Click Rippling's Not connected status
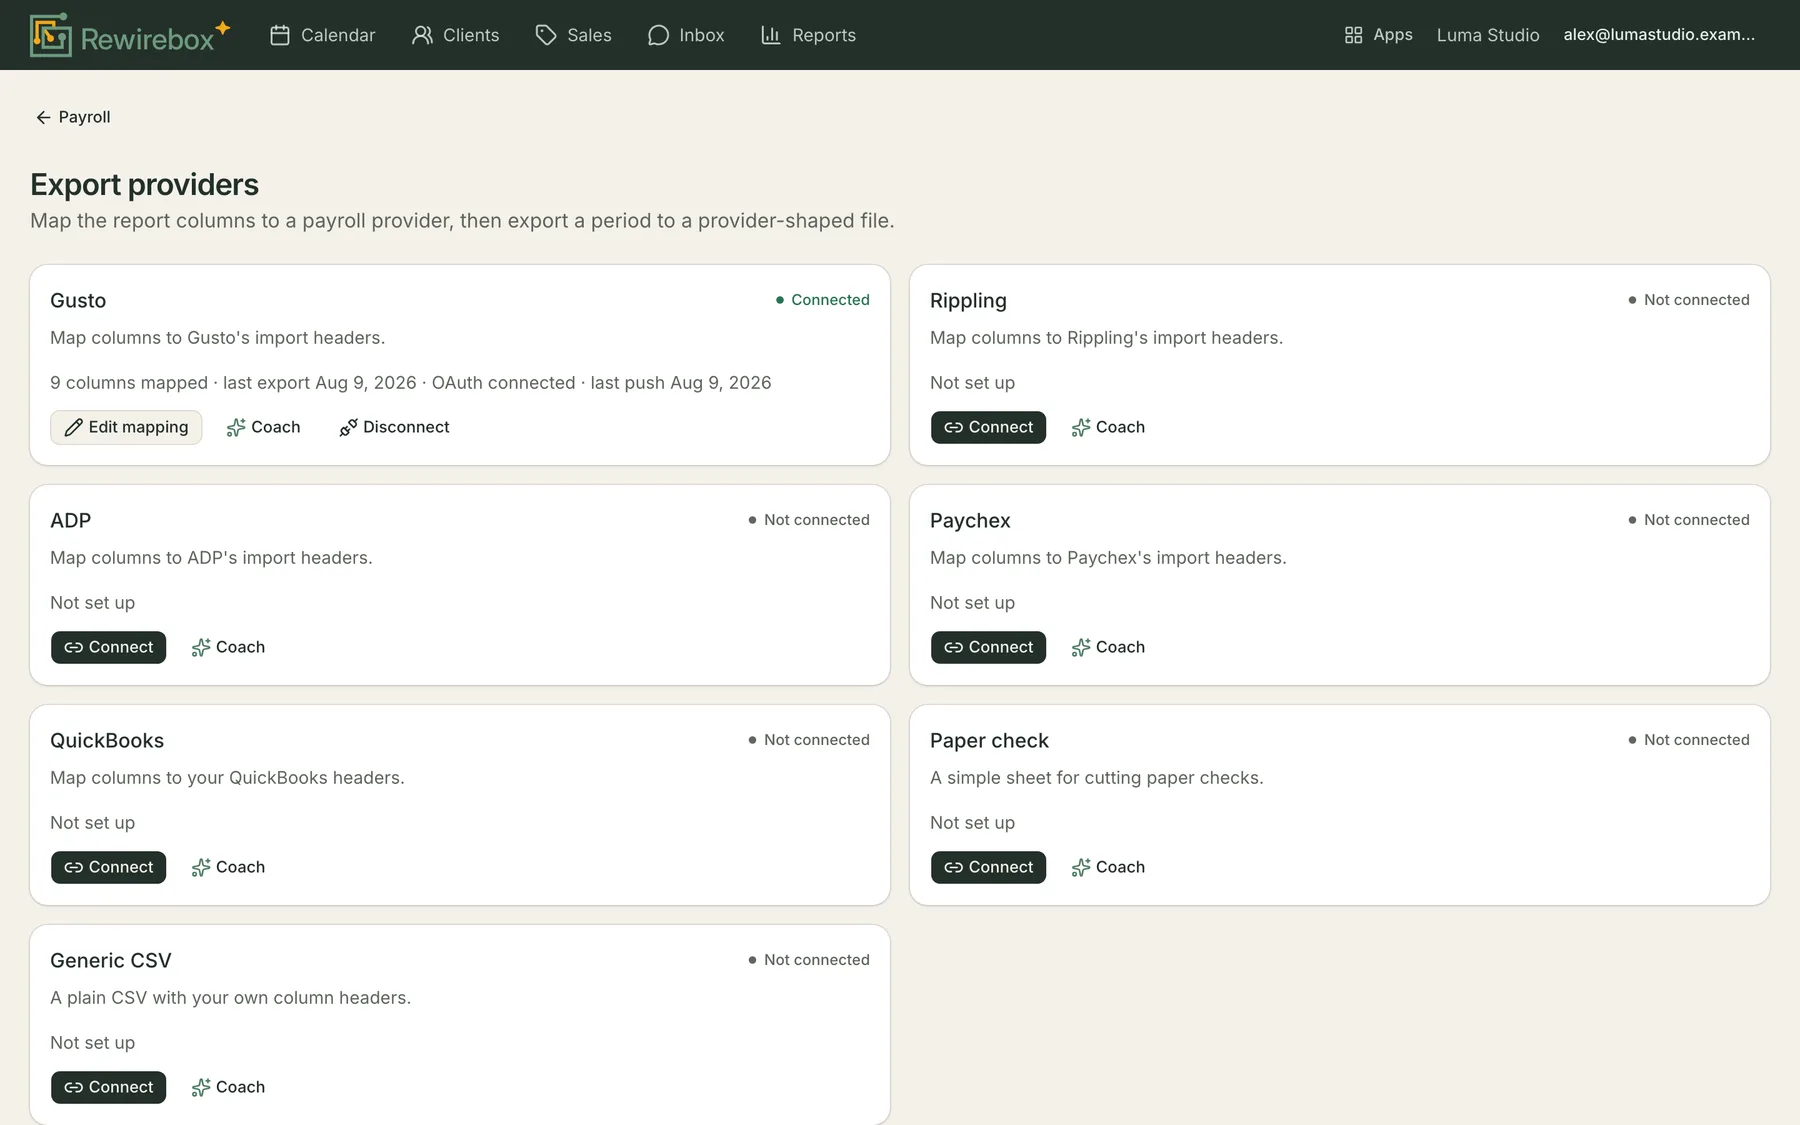The height and width of the screenshot is (1125, 1800). pyautogui.click(x=1689, y=300)
